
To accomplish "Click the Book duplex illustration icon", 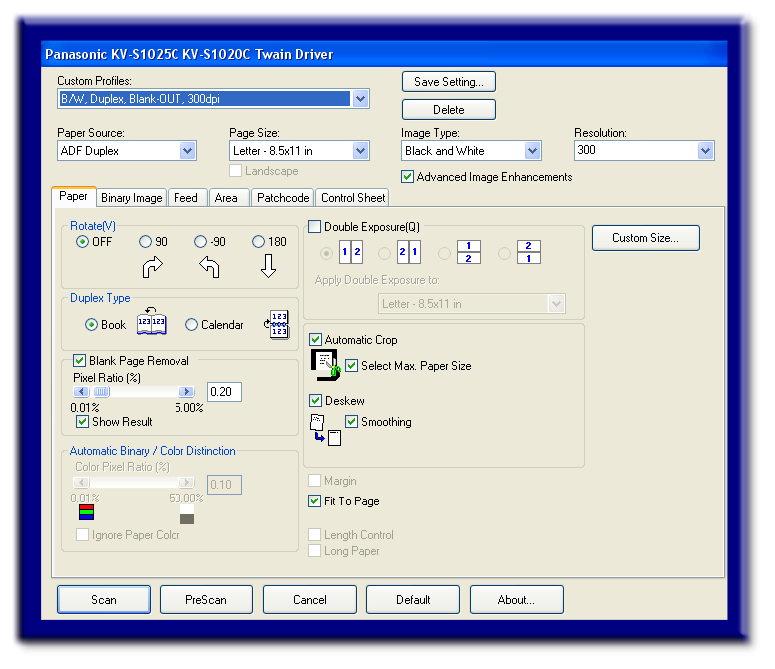I will (152, 321).
